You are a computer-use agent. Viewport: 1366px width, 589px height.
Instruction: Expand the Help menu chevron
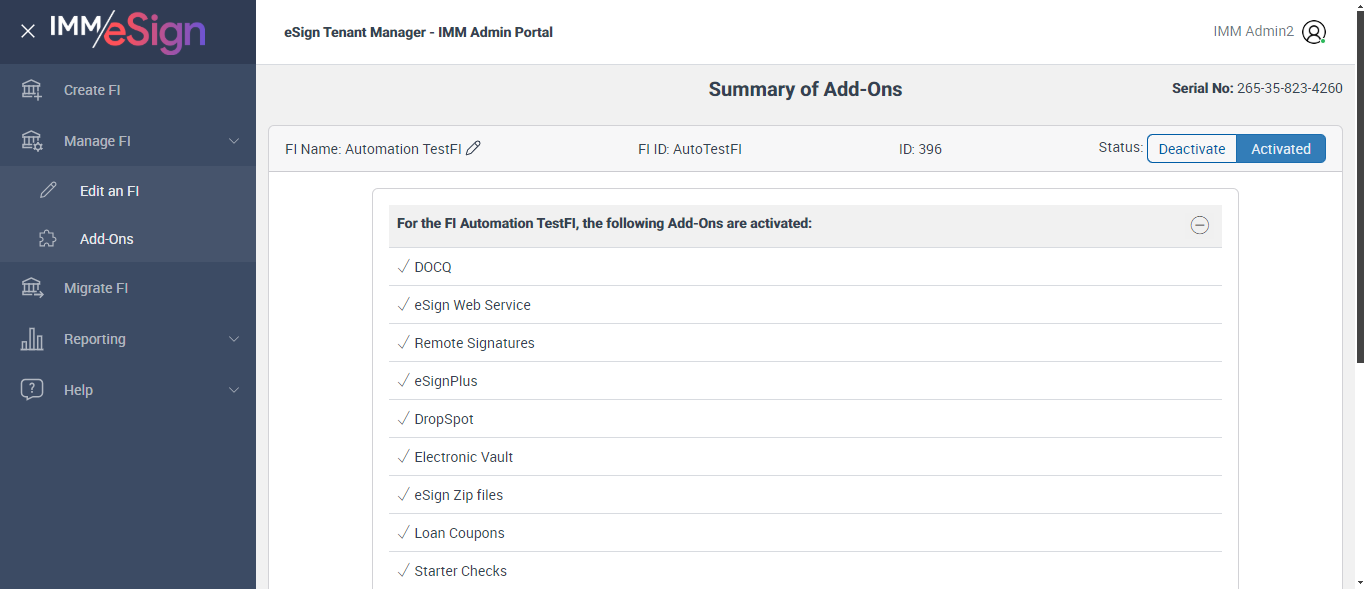(234, 390)
